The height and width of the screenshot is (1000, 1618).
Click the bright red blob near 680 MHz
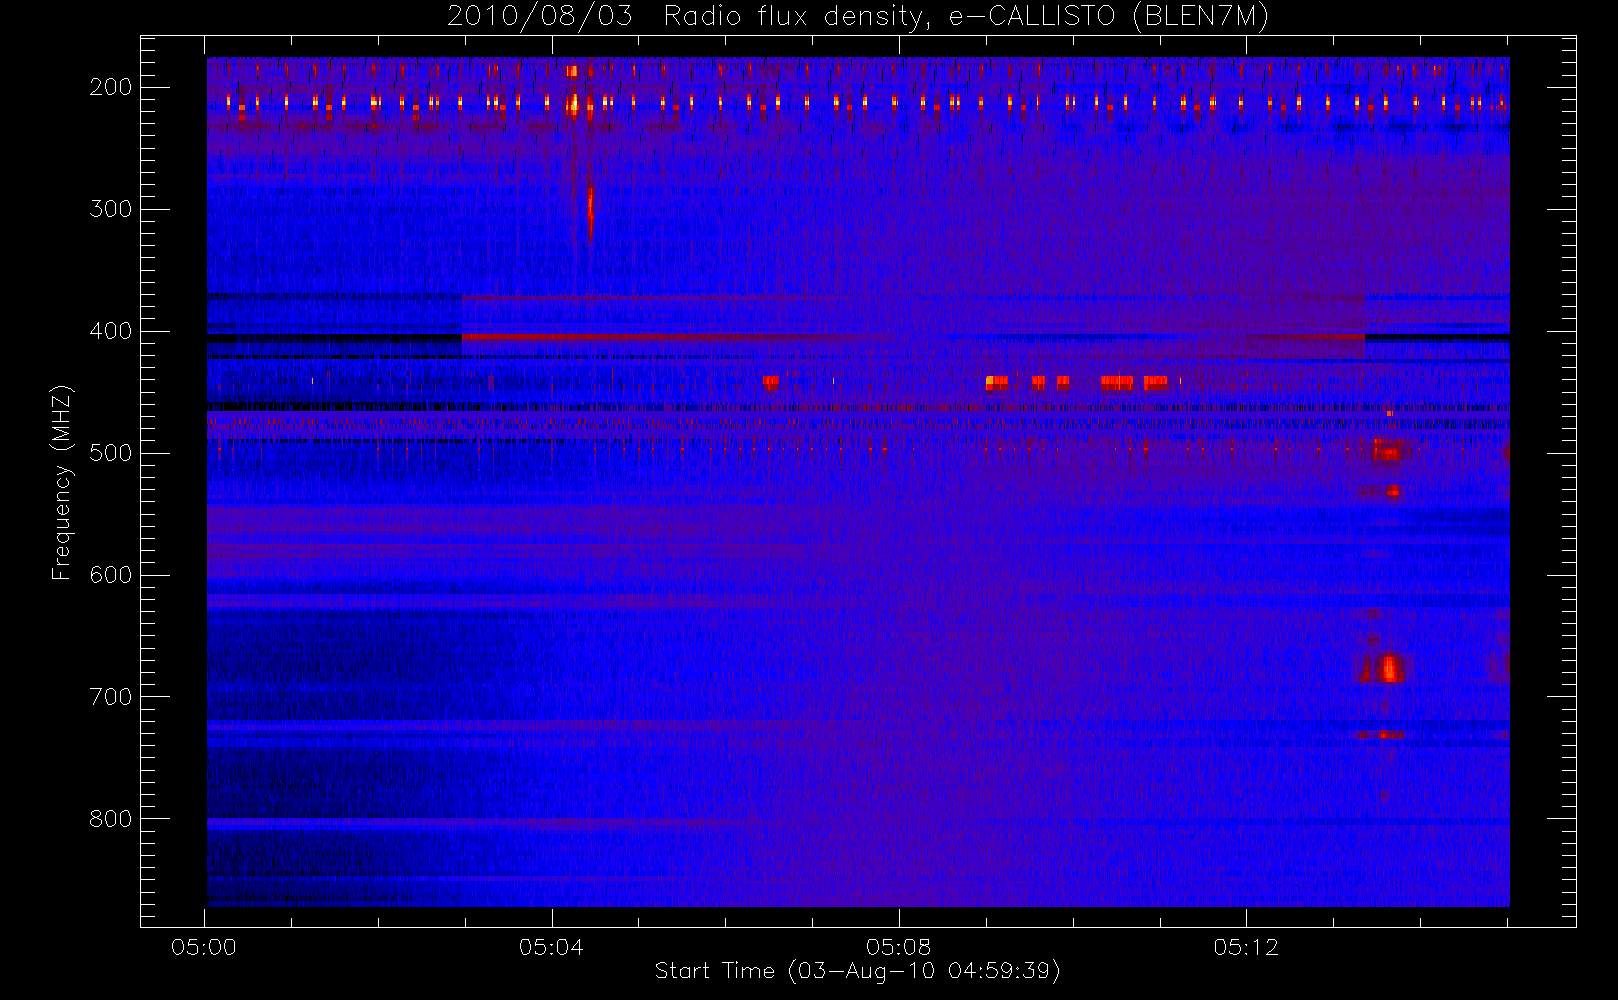coord(1387,667)
